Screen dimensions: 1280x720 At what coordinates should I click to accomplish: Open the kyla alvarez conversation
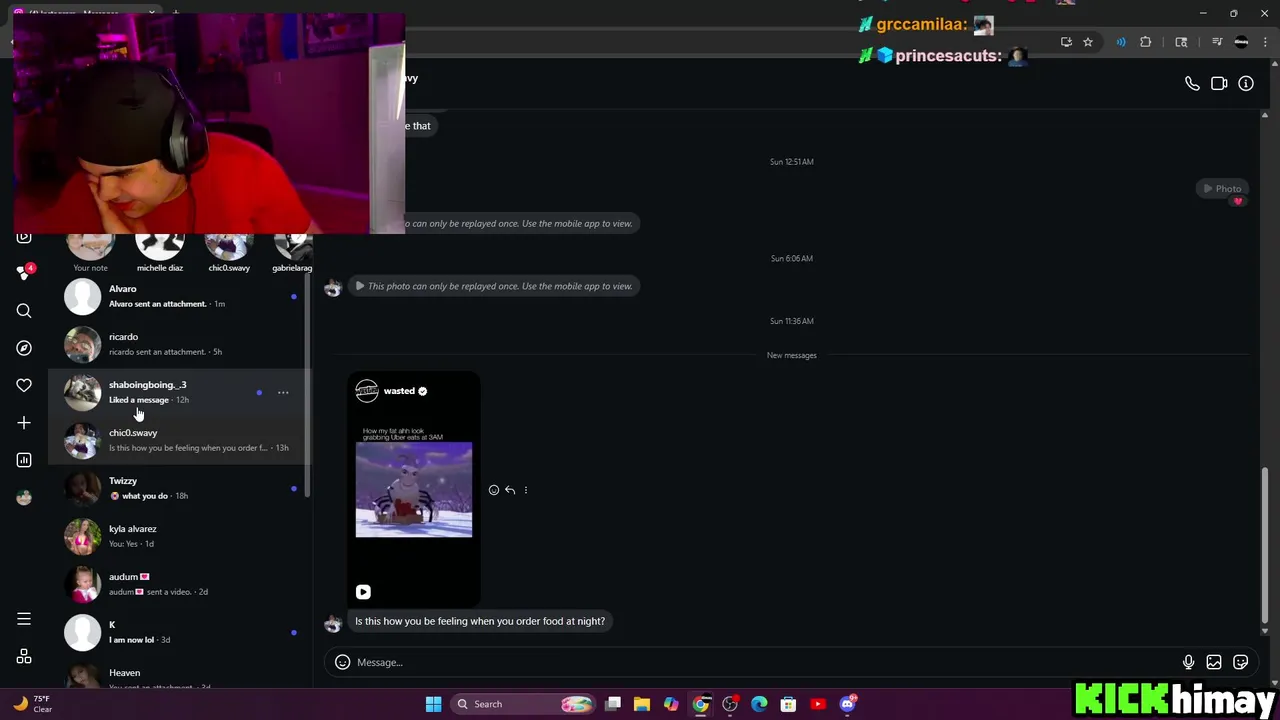tap(180, 536)
